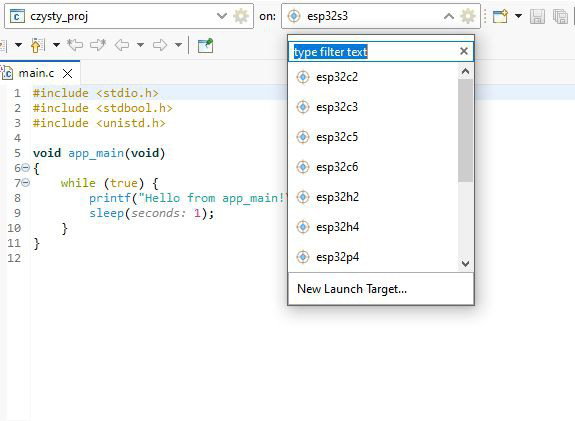Collapse the app_main function fold marker
575x421 pixels.
tap(25, 168)
